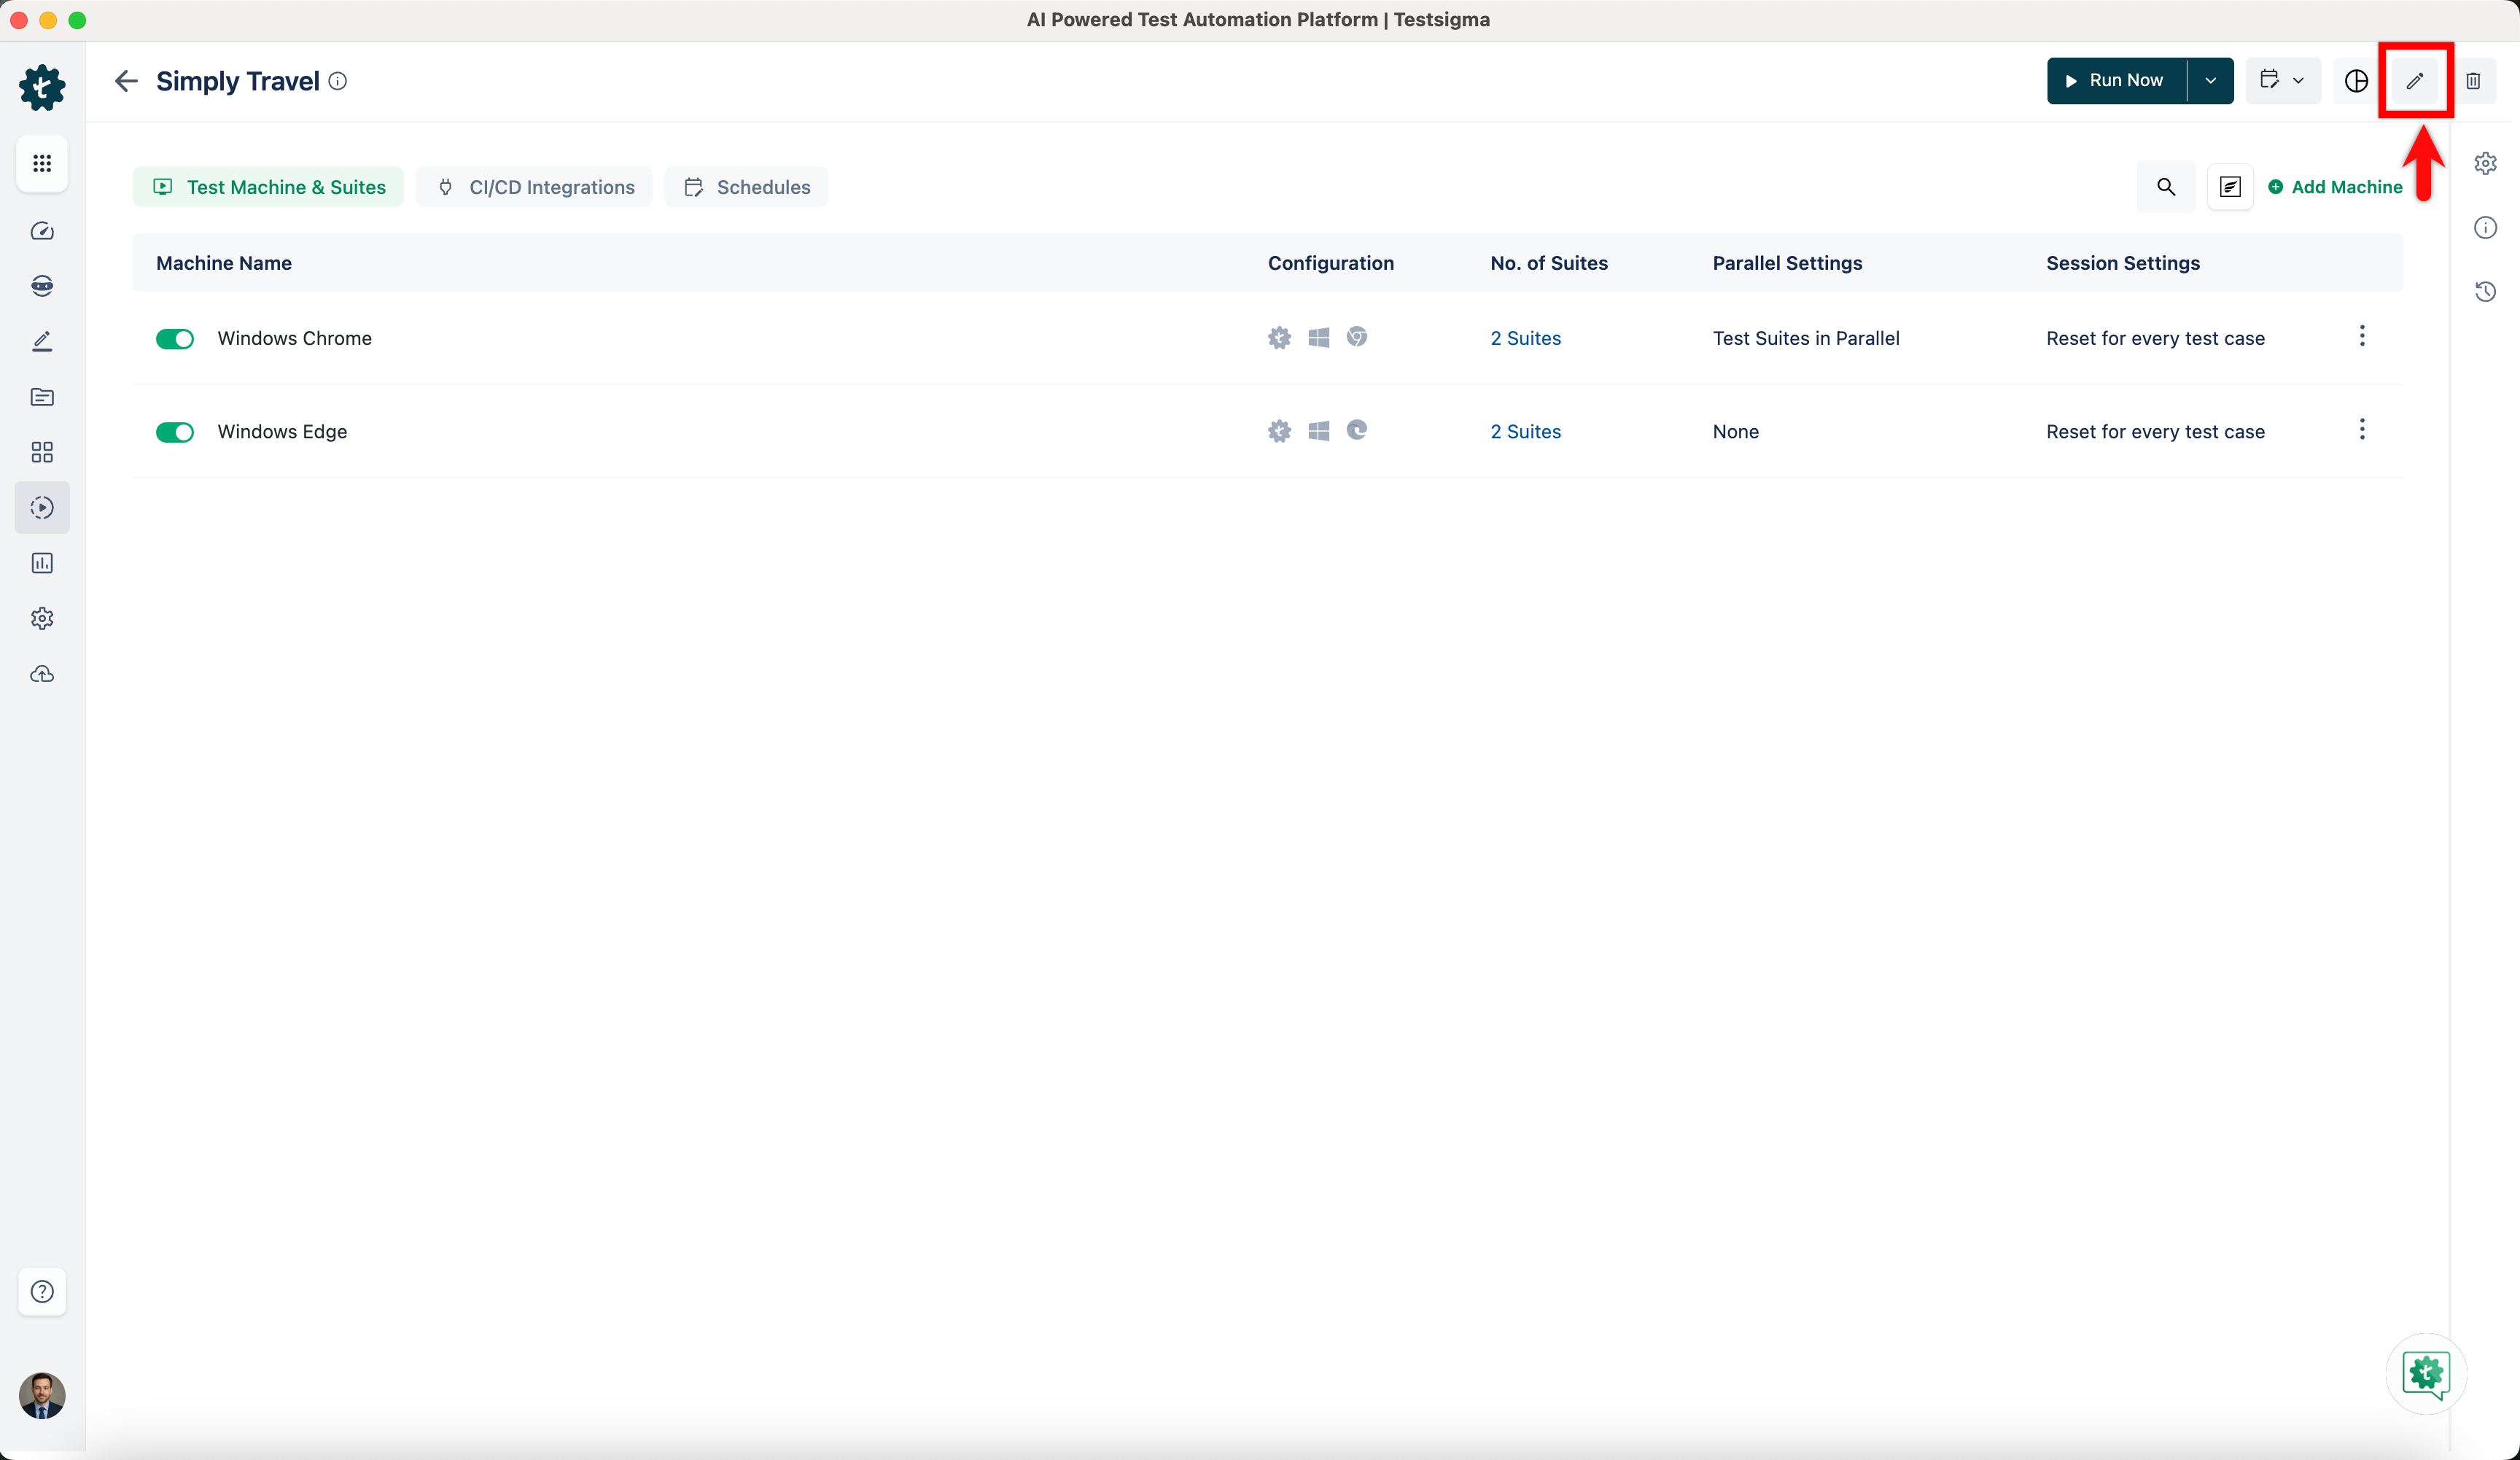Open Windows Chrome row kebab menu
2520x1460 pixels.
tap(2362, 336)
